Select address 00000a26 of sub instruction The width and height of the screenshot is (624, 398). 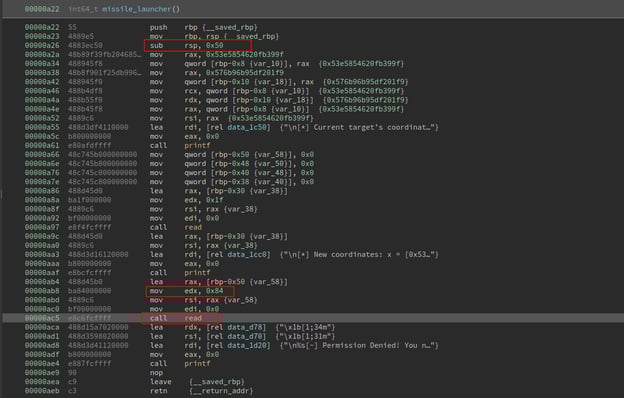click(42, 45)
